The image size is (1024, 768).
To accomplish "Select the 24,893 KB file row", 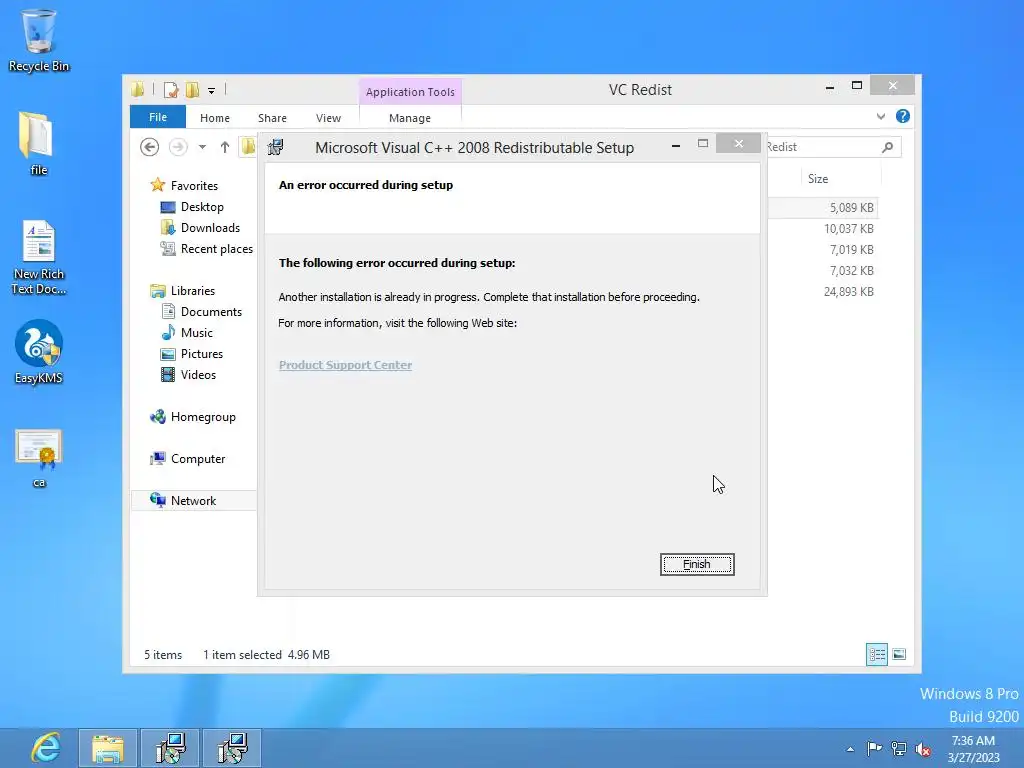I will 823,291.
